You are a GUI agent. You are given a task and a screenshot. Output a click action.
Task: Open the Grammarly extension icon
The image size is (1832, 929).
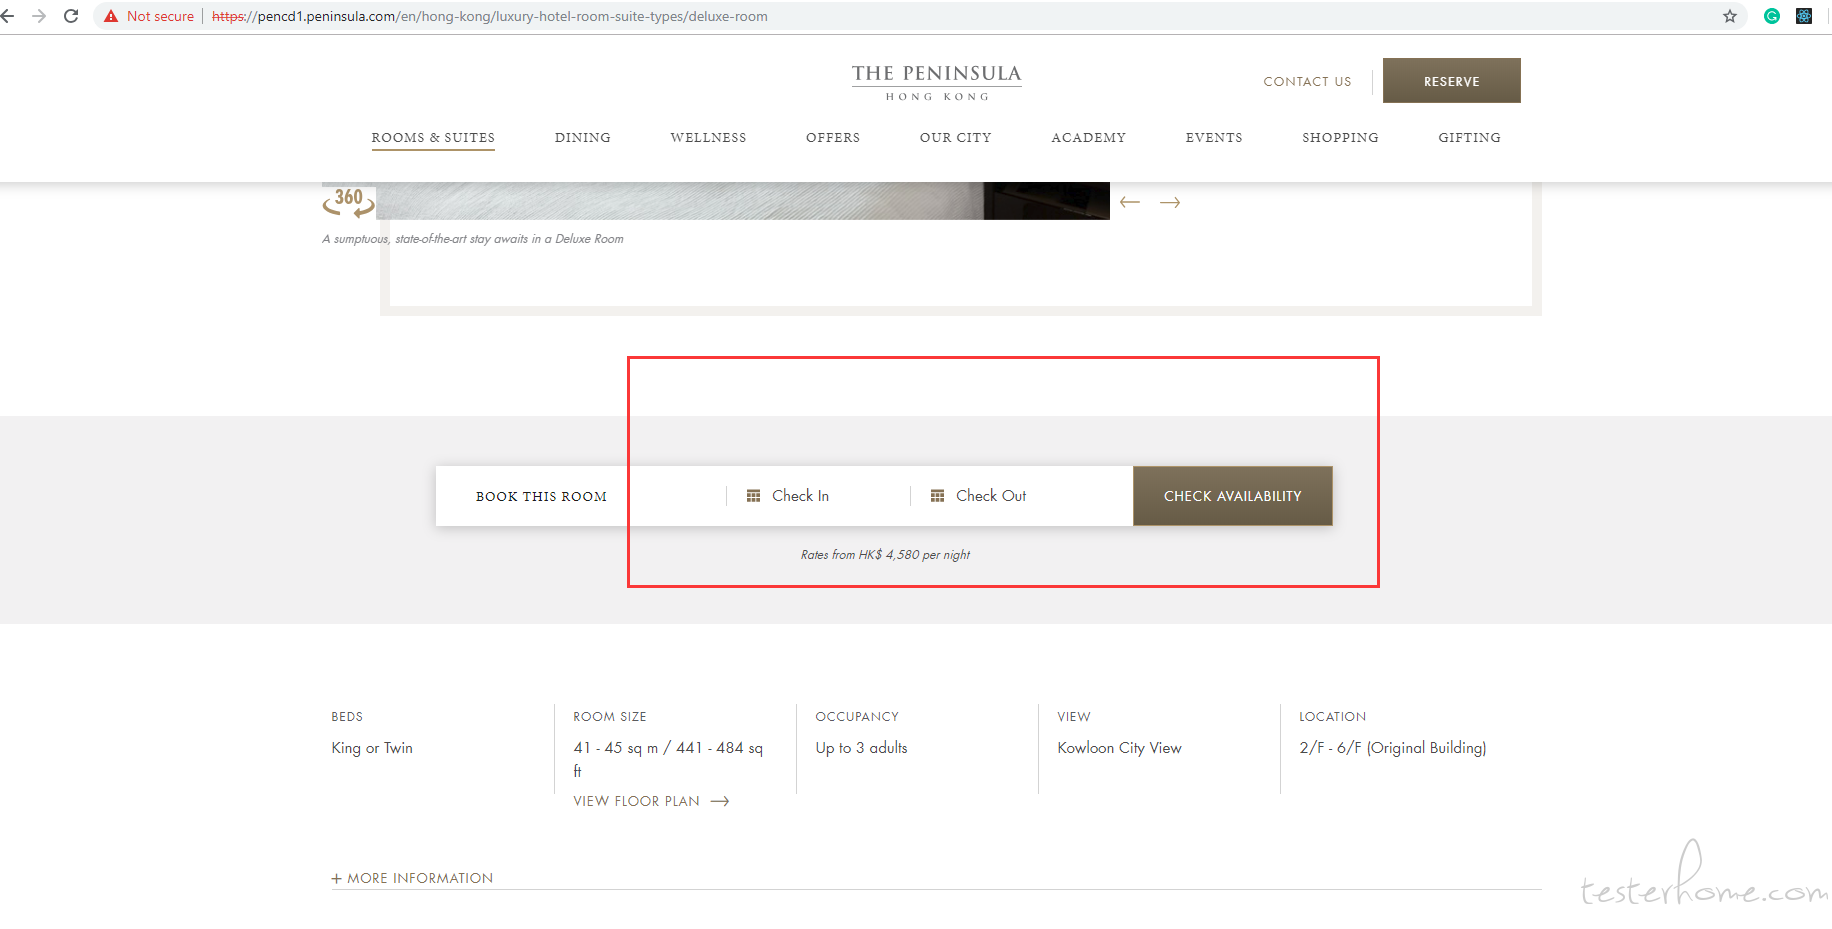tap(1772, 16)
